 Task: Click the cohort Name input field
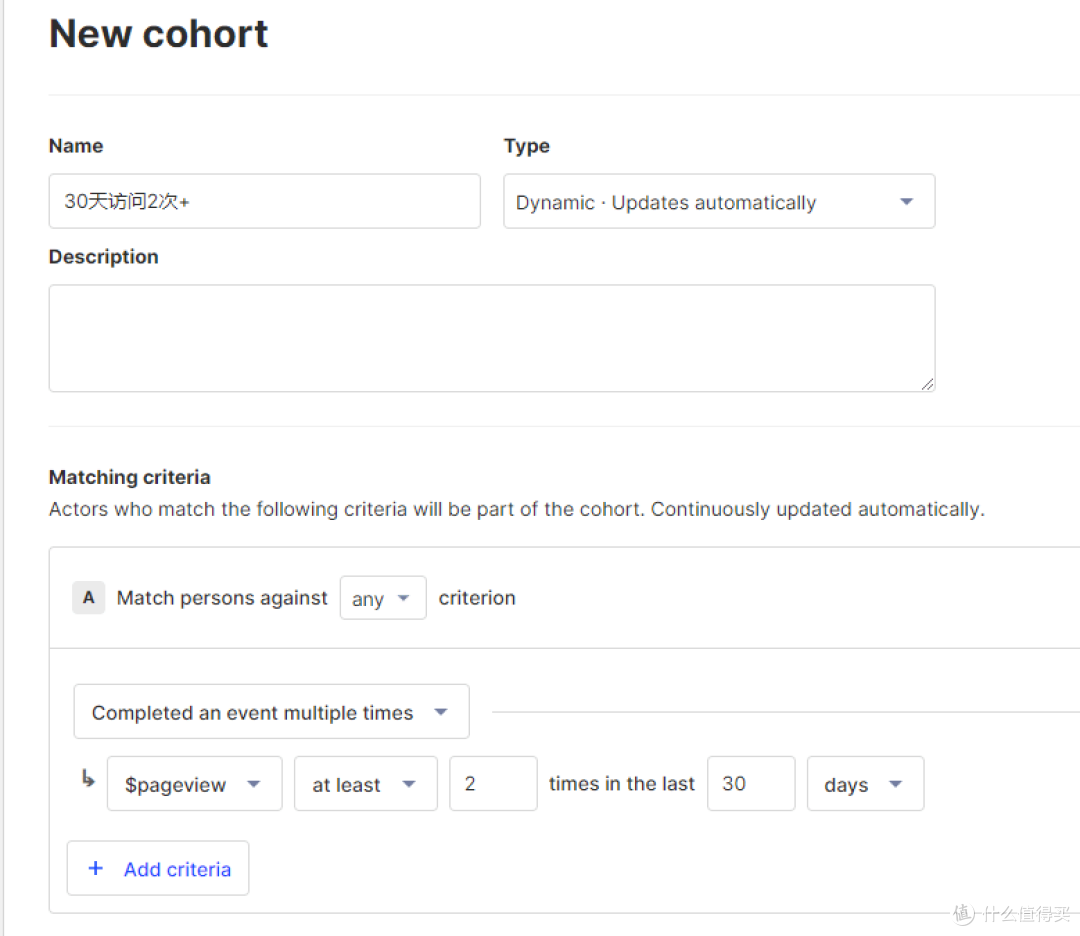[264, 202]
